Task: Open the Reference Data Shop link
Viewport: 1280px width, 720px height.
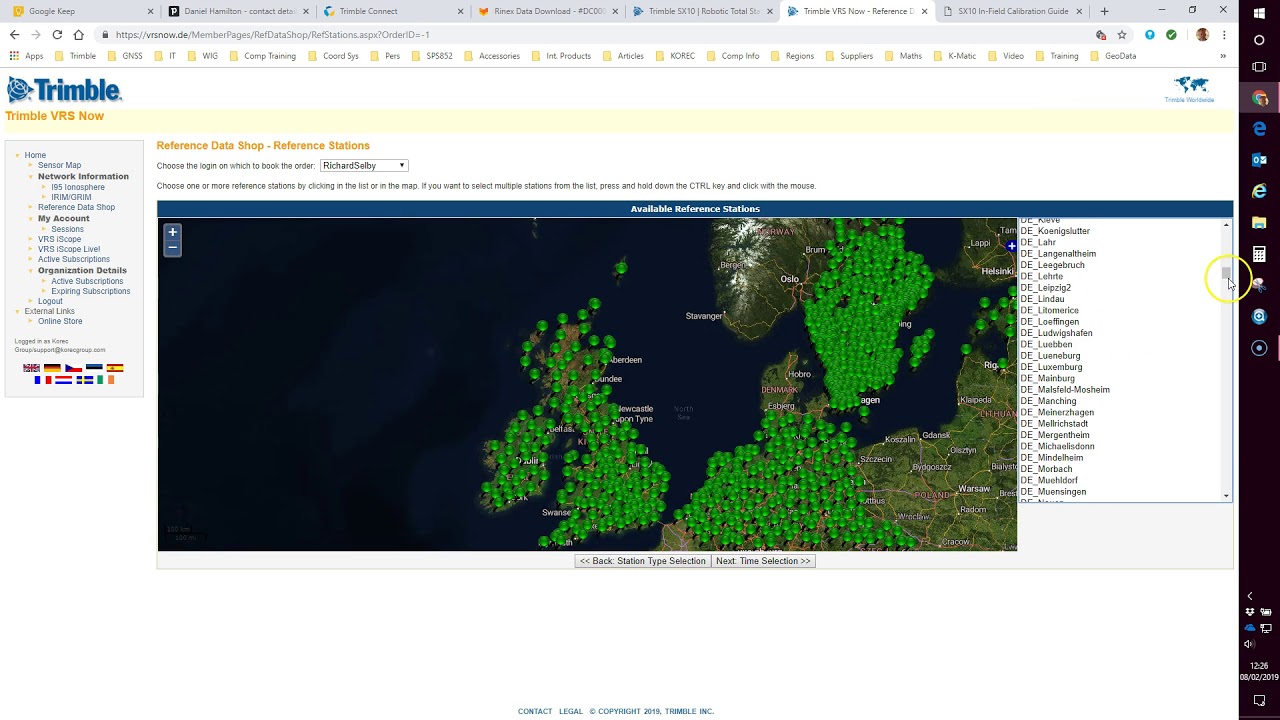Action: (76, 207)
